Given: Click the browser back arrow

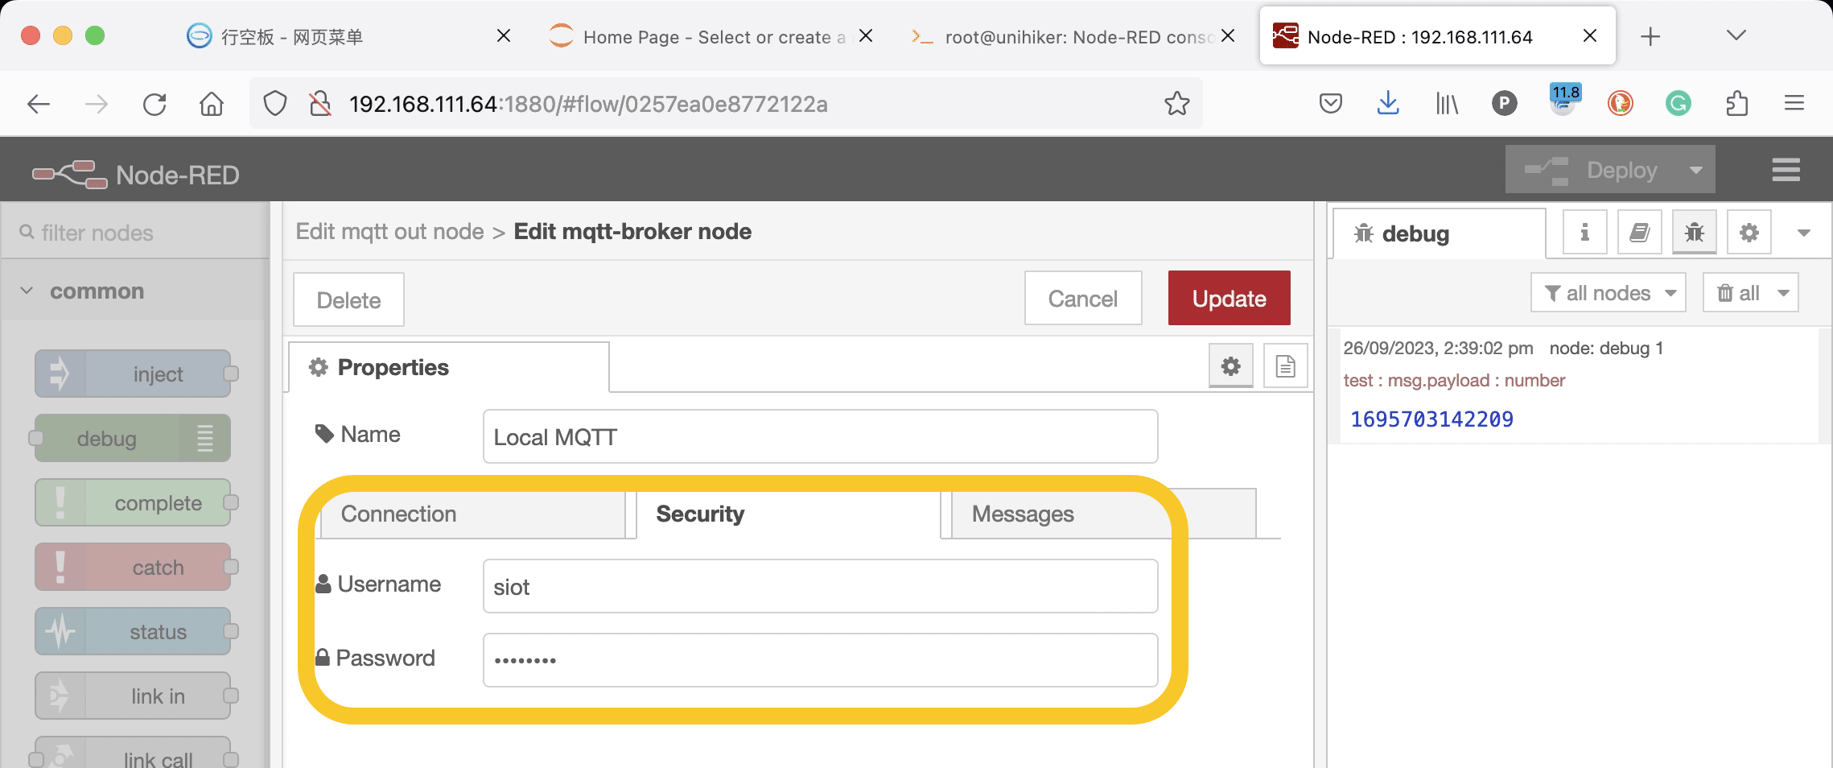Looking at the screenshot, I should click(x=38, y=103).
